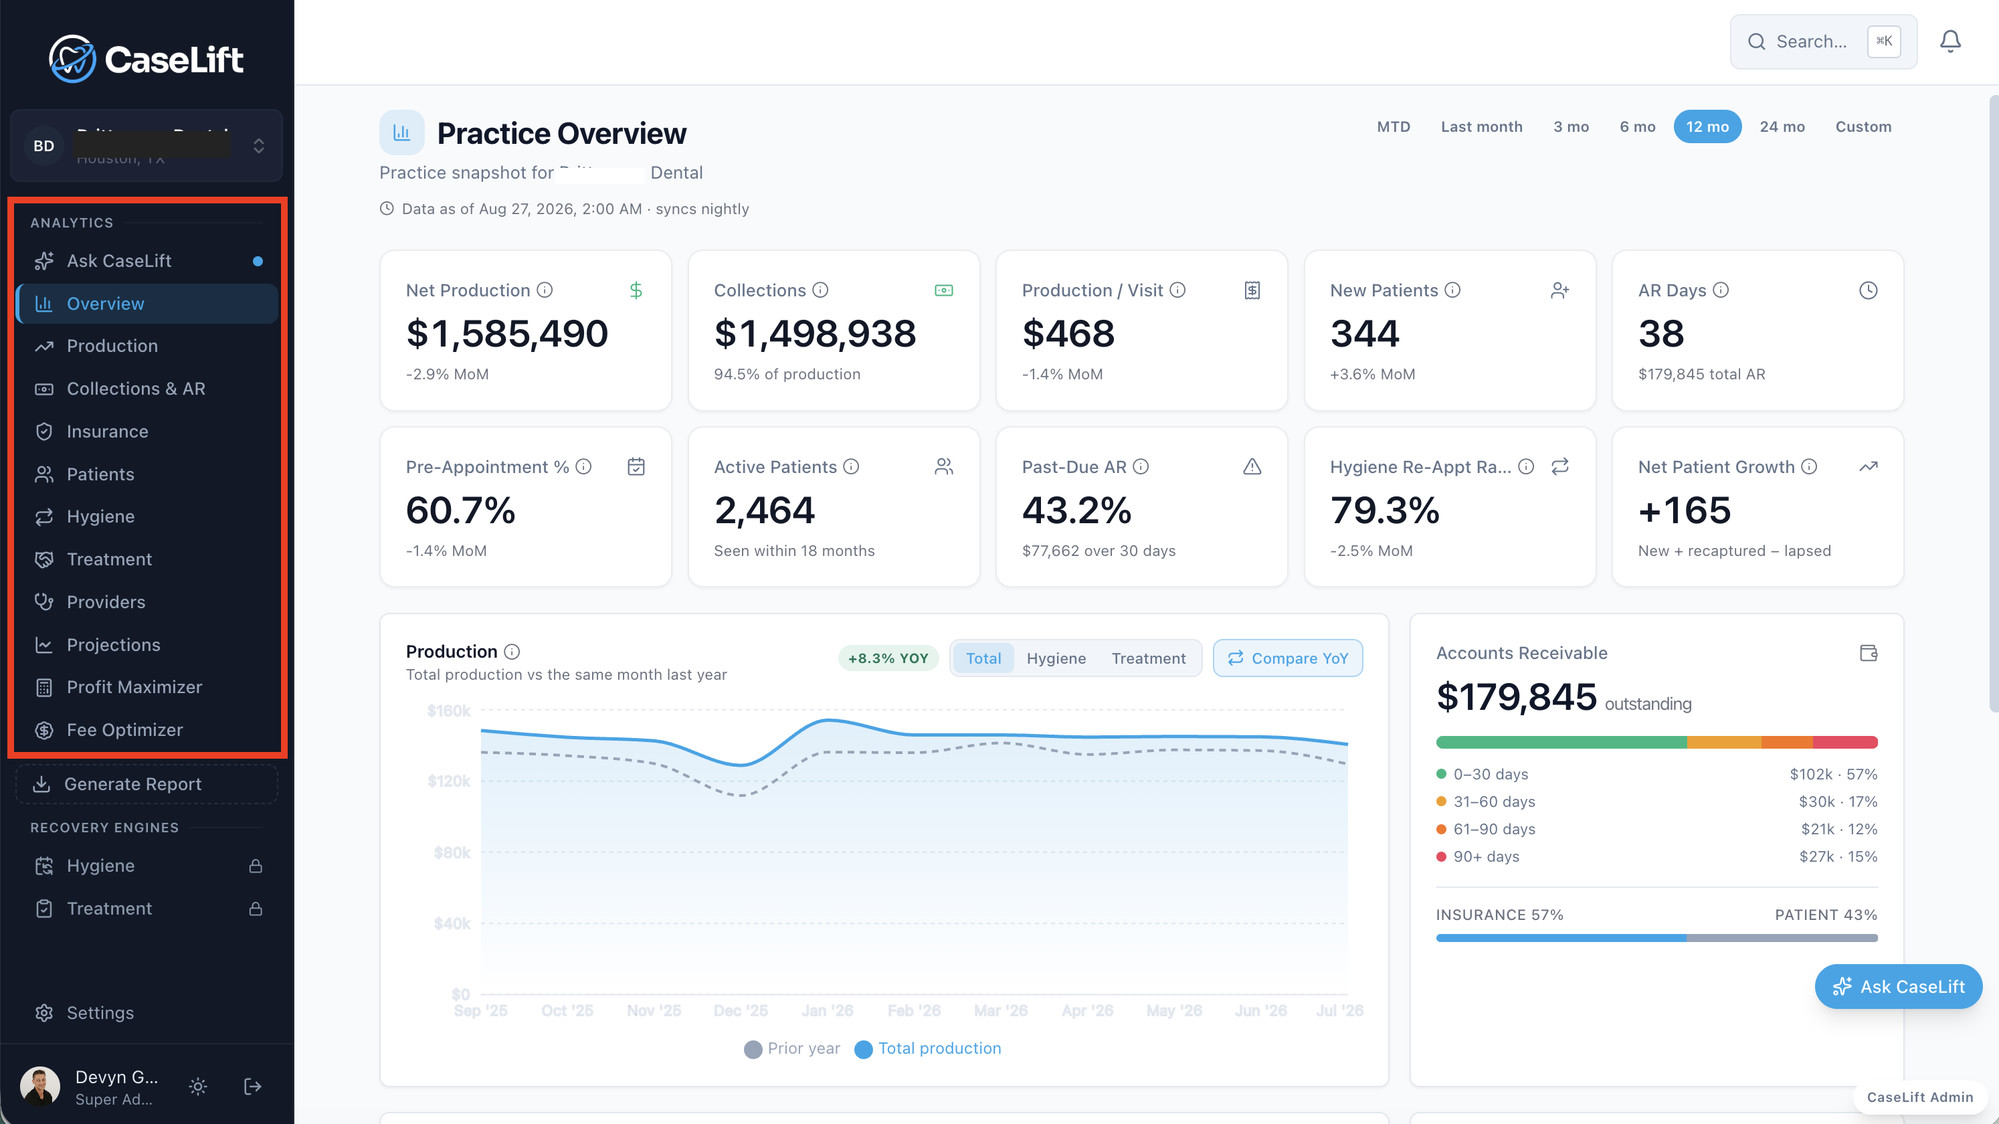Click the lock icon beside Recovery Treatment

pos(256,909)
